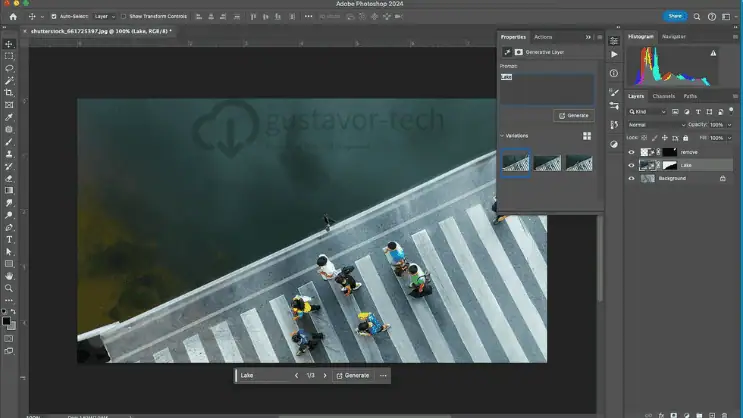Enable Show Transform Controls checkbox
The width and height of the screenshot is (743, 418).
coord(123,17)
